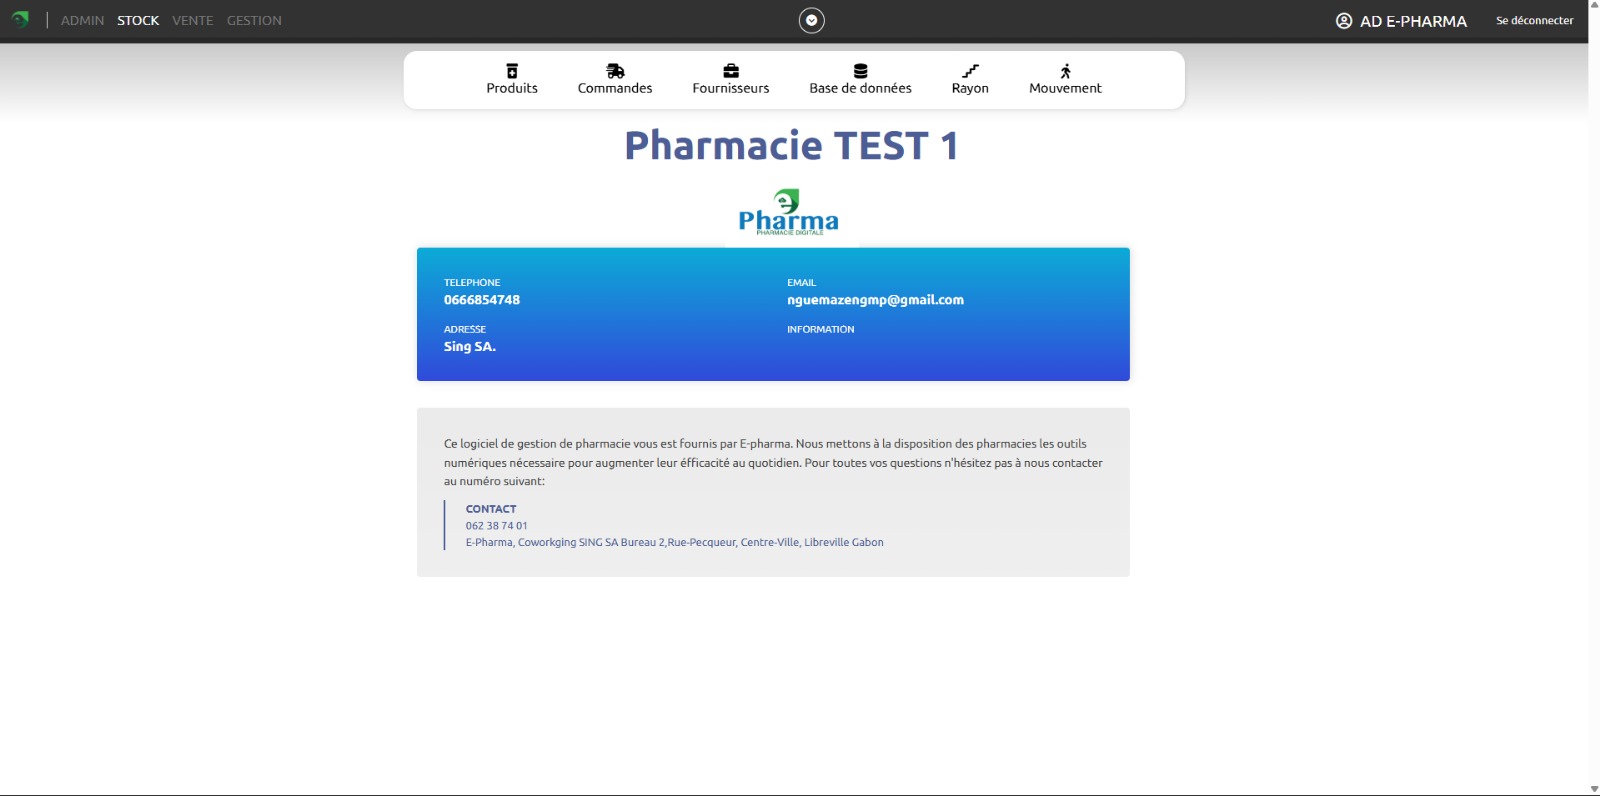Click the telephone number 0666854748
This screenshot has height=796, width=1600.
click(x=482, y=300)
